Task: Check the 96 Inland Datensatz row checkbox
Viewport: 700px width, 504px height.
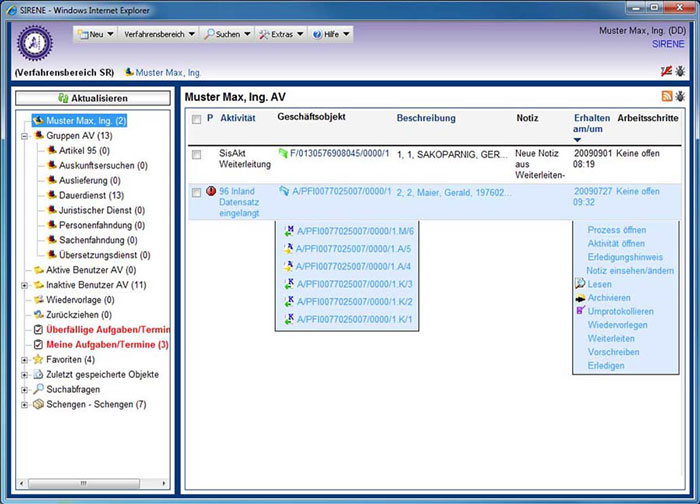Action: click(196, 192)
